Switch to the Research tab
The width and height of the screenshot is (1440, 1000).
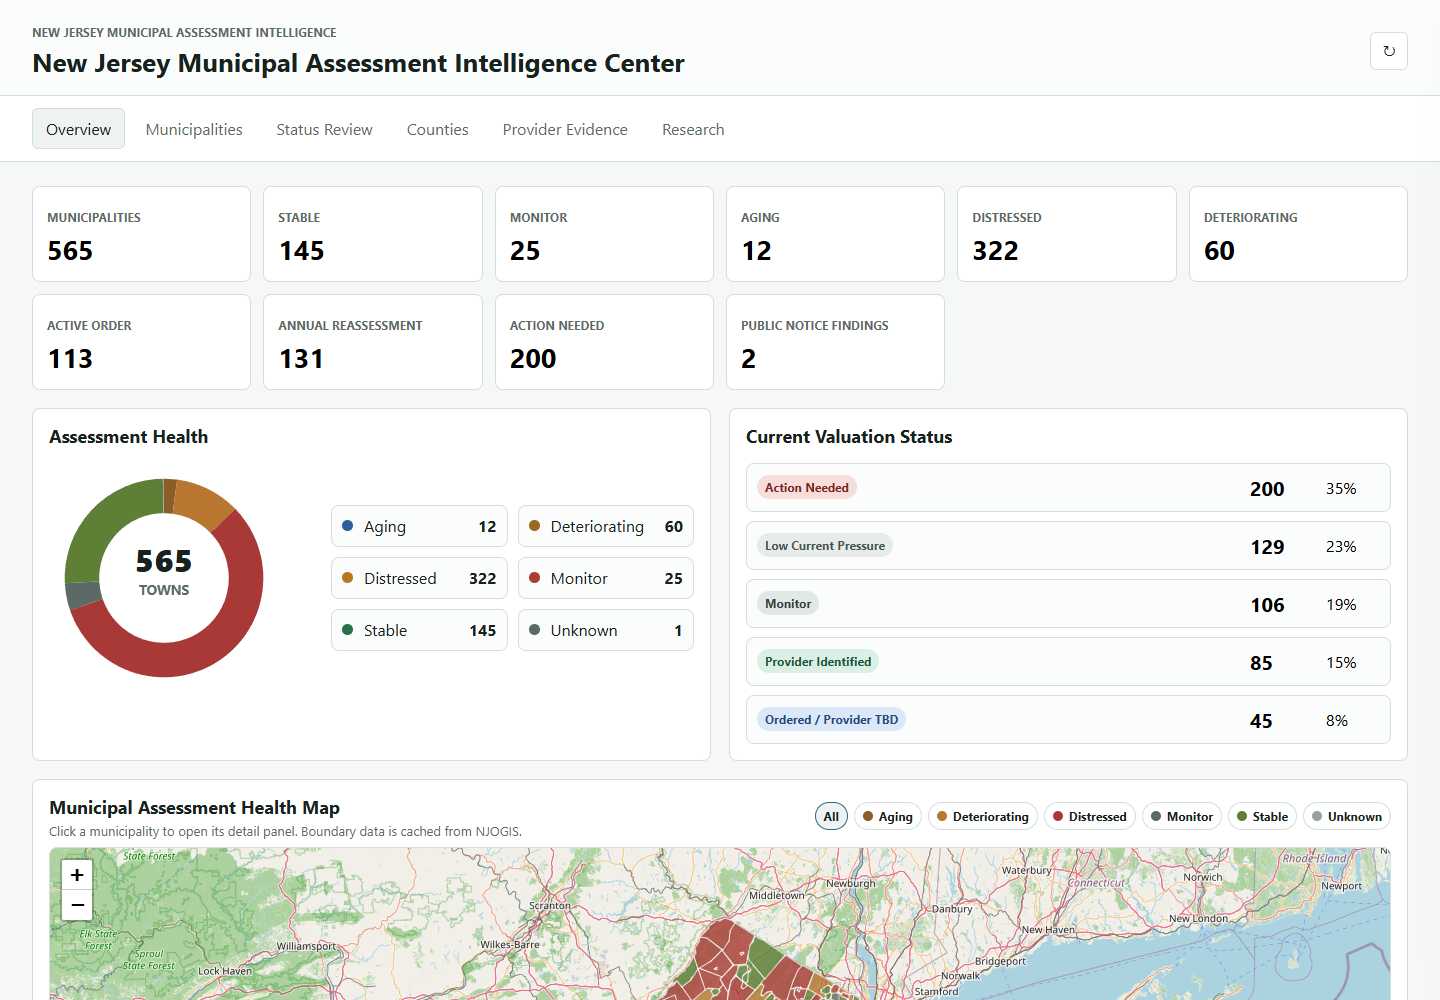click(x=693, y=129)
